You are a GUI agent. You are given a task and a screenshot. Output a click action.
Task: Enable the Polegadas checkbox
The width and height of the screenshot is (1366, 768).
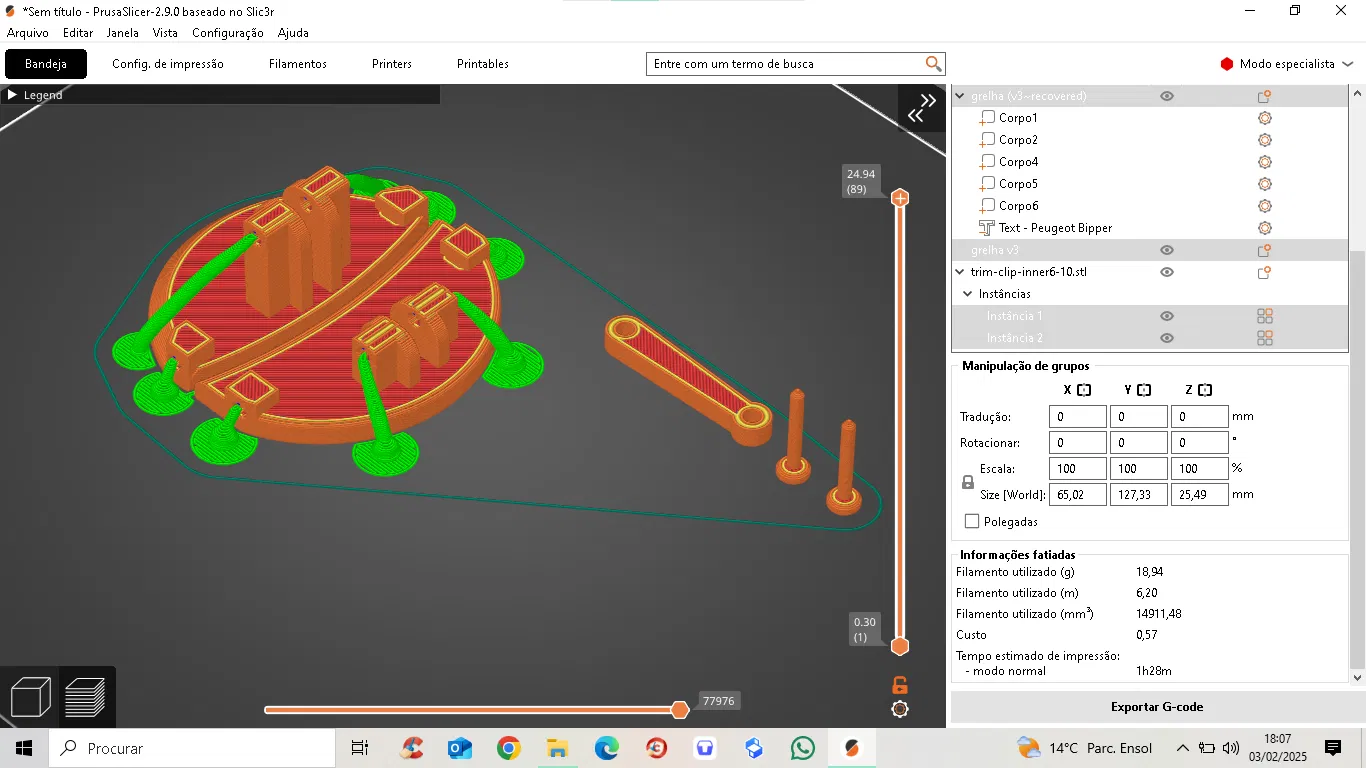[x=972, y=522]
